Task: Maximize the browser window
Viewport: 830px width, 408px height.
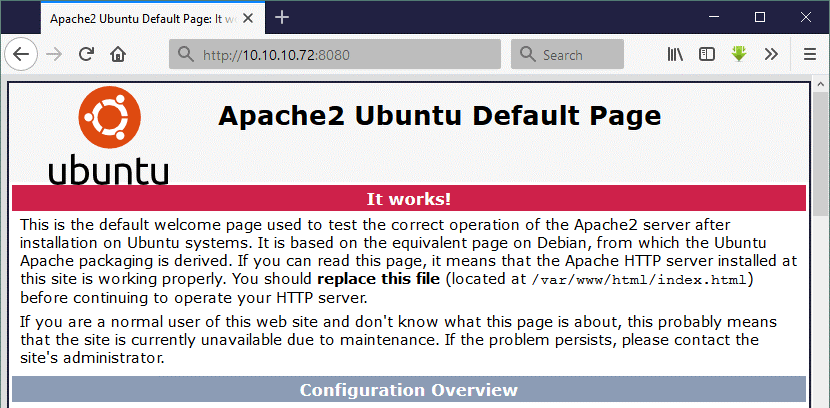Action: click(760, 17)
